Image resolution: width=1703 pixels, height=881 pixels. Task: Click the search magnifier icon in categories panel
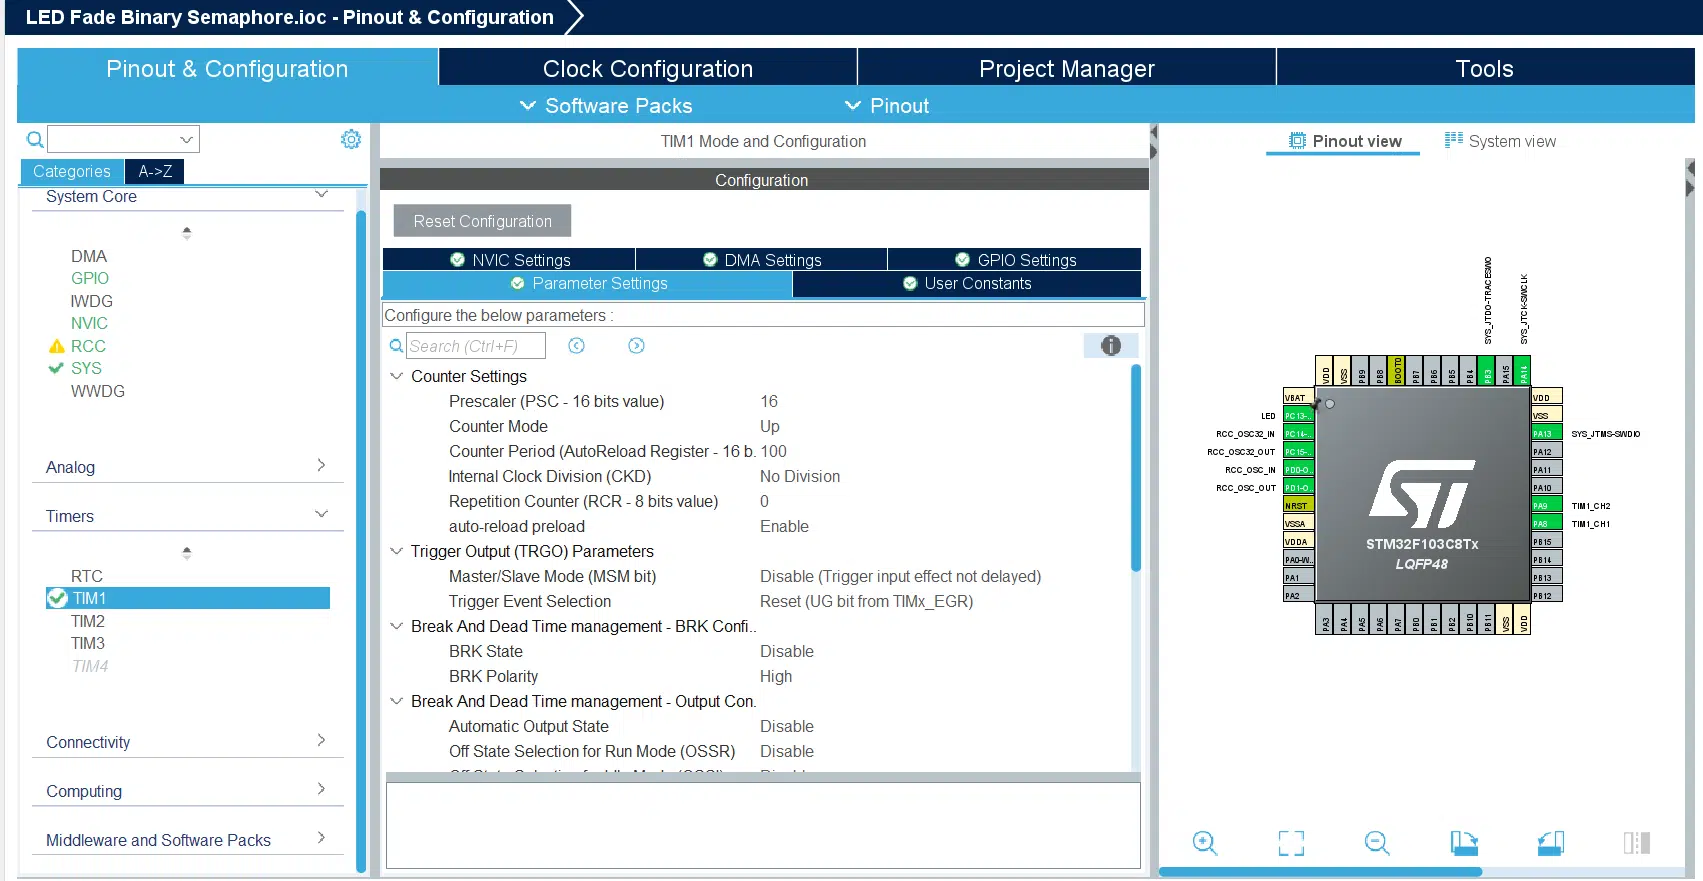pos(35,139)
